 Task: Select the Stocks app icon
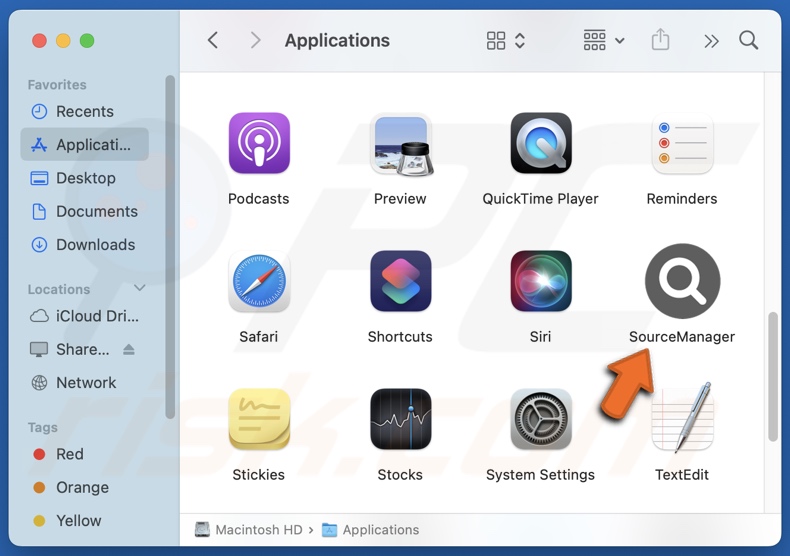point(401,419)
